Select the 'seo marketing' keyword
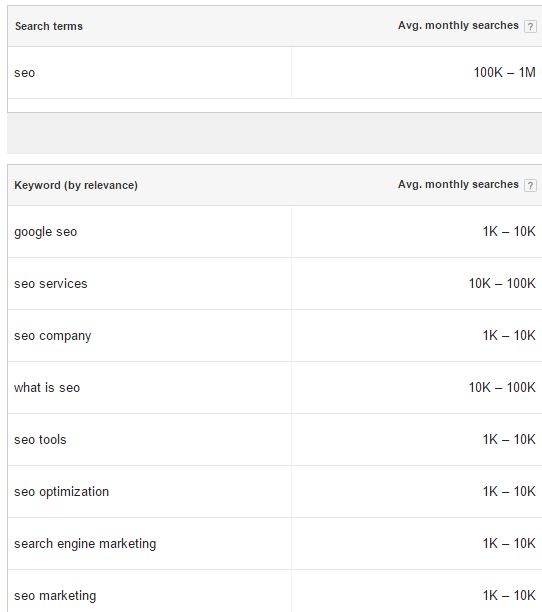542x612 pixels. click(x=55, y=596)
